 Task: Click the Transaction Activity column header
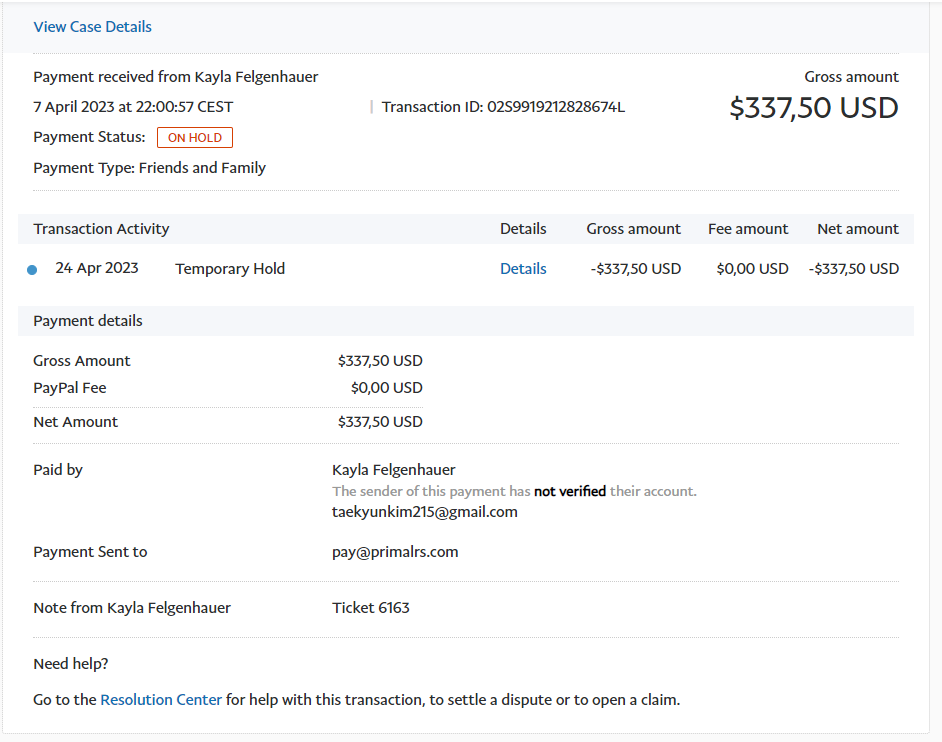pos(101,229)
